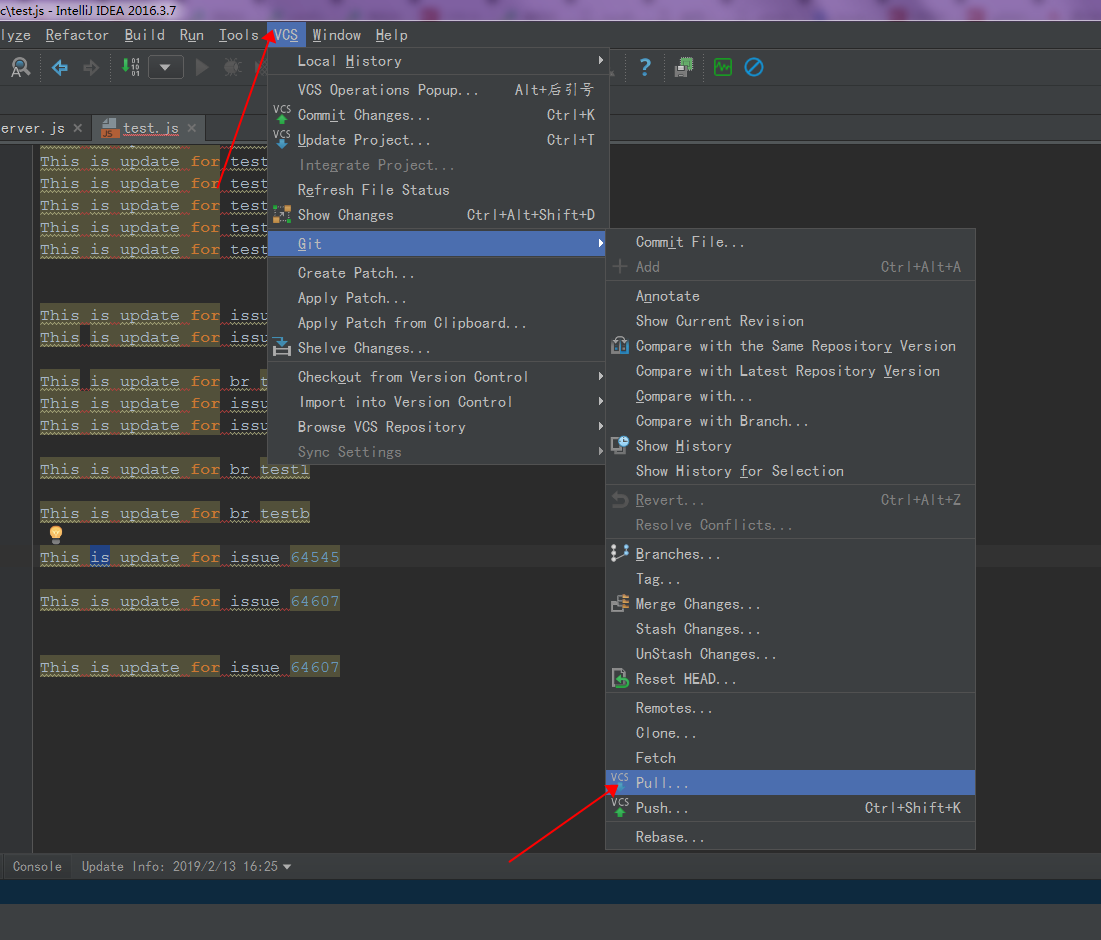The image size is (1101, 940).
Task: Click the Make Project build icon
Action: [131, 67]
